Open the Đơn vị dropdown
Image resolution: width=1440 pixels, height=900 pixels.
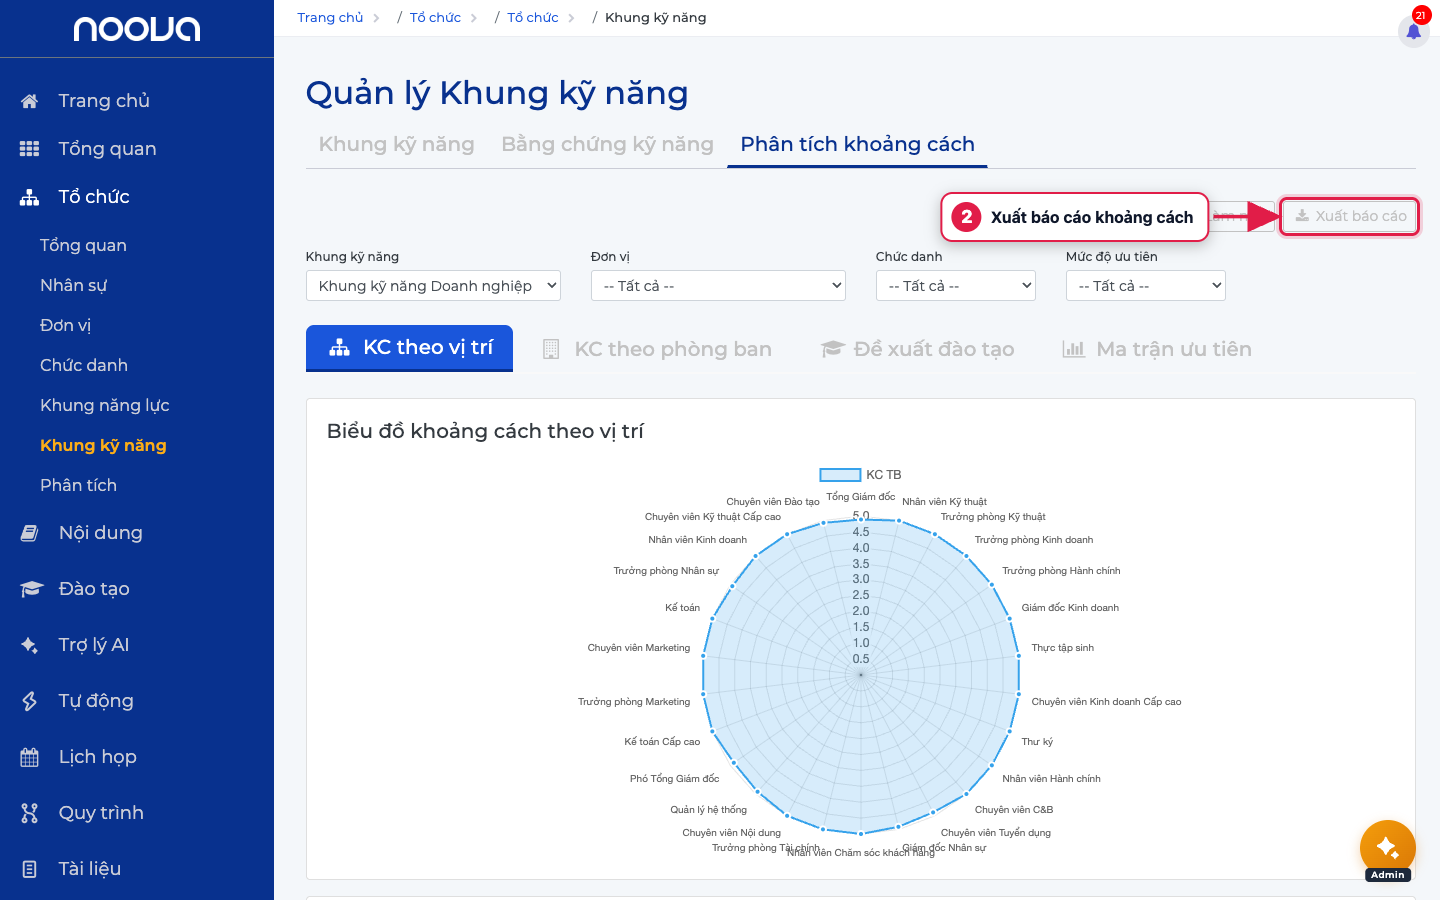click(x=718, y=286)
